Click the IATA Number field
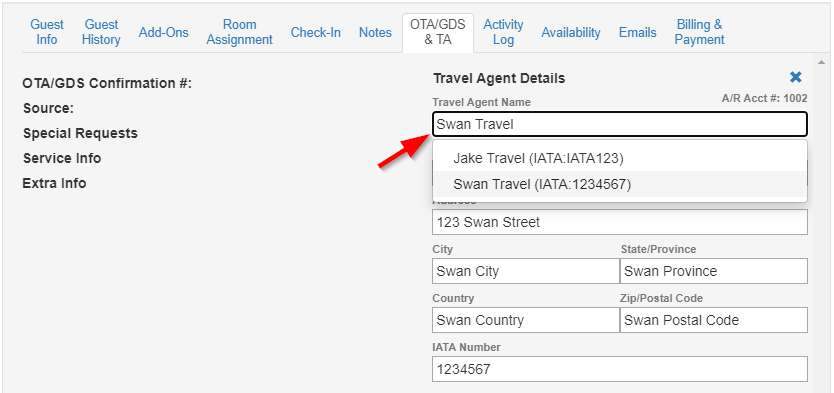The width and height of the screenshot is (834, 393). point(620,369)
